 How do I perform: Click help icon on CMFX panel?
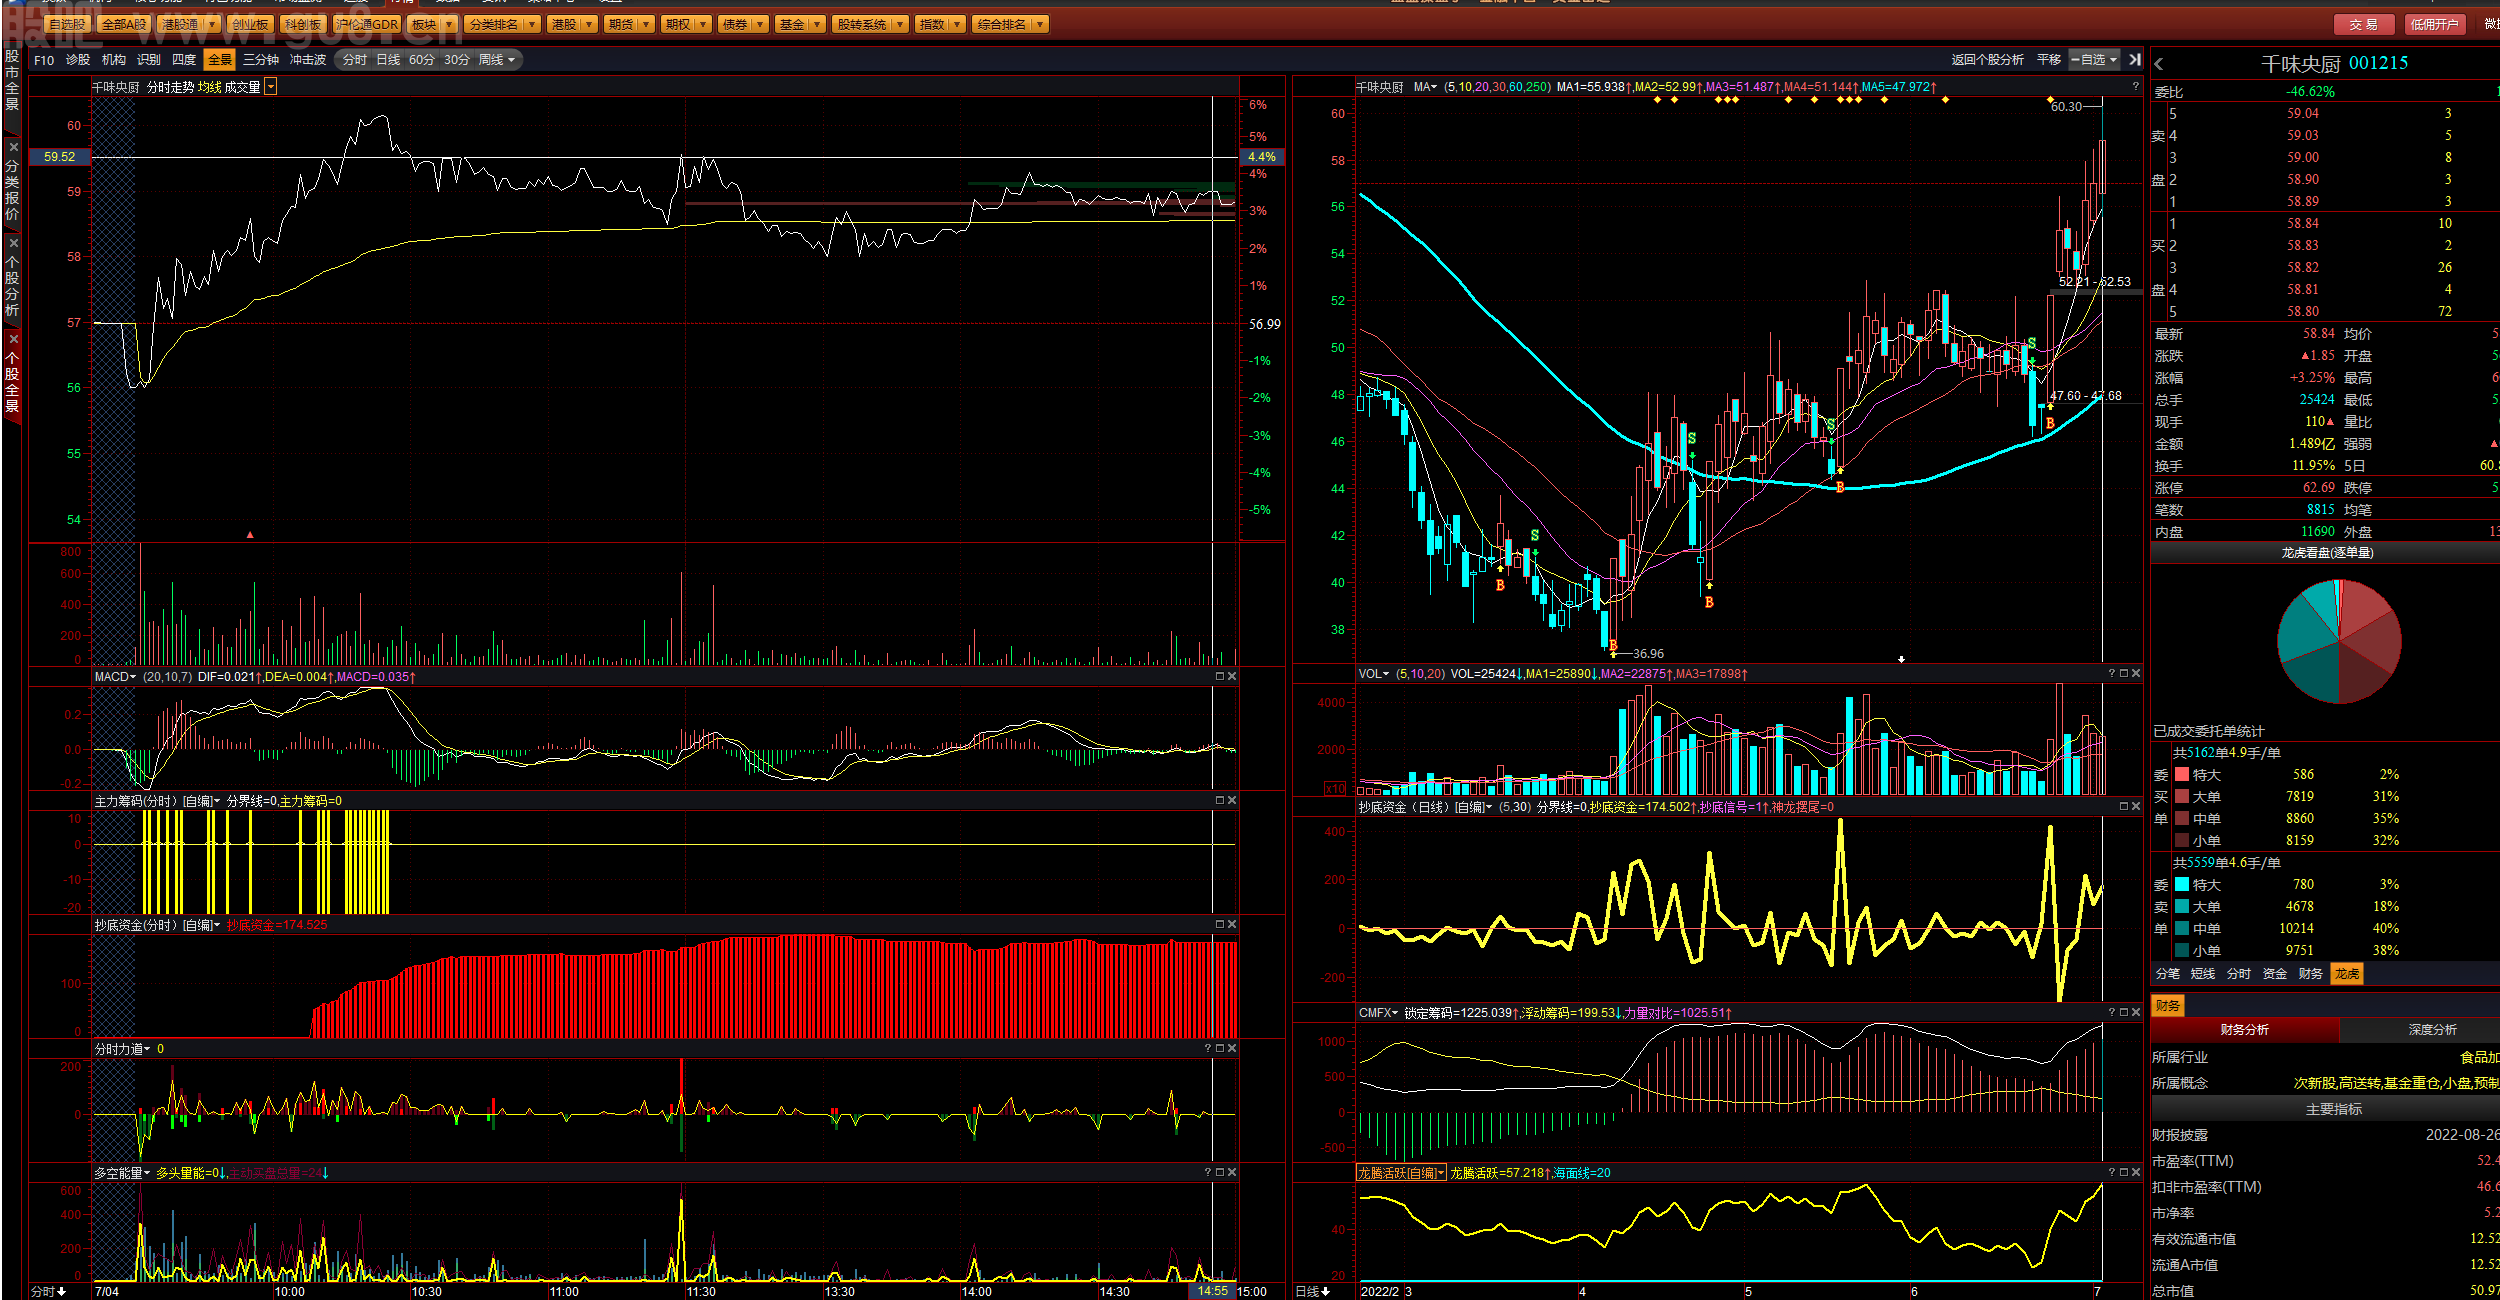pyautogui.click(x=2112, y=1012)
